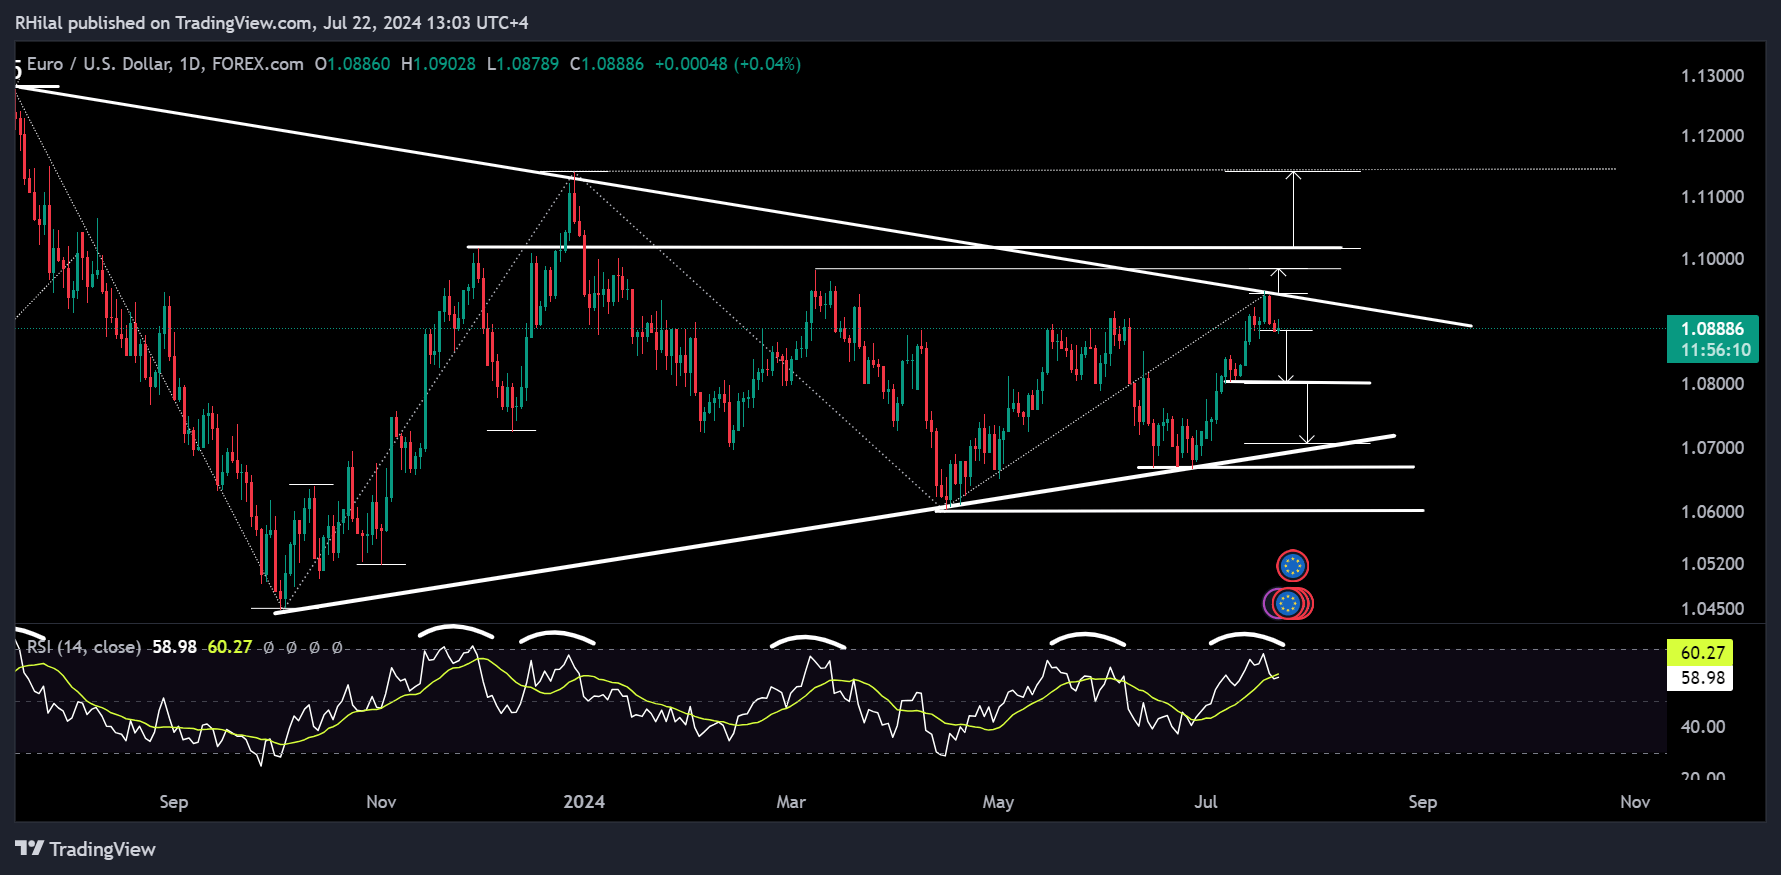Click the change value +0.00048 (+0.04%)
The image size is (1781, 875).
pos(728,64)
